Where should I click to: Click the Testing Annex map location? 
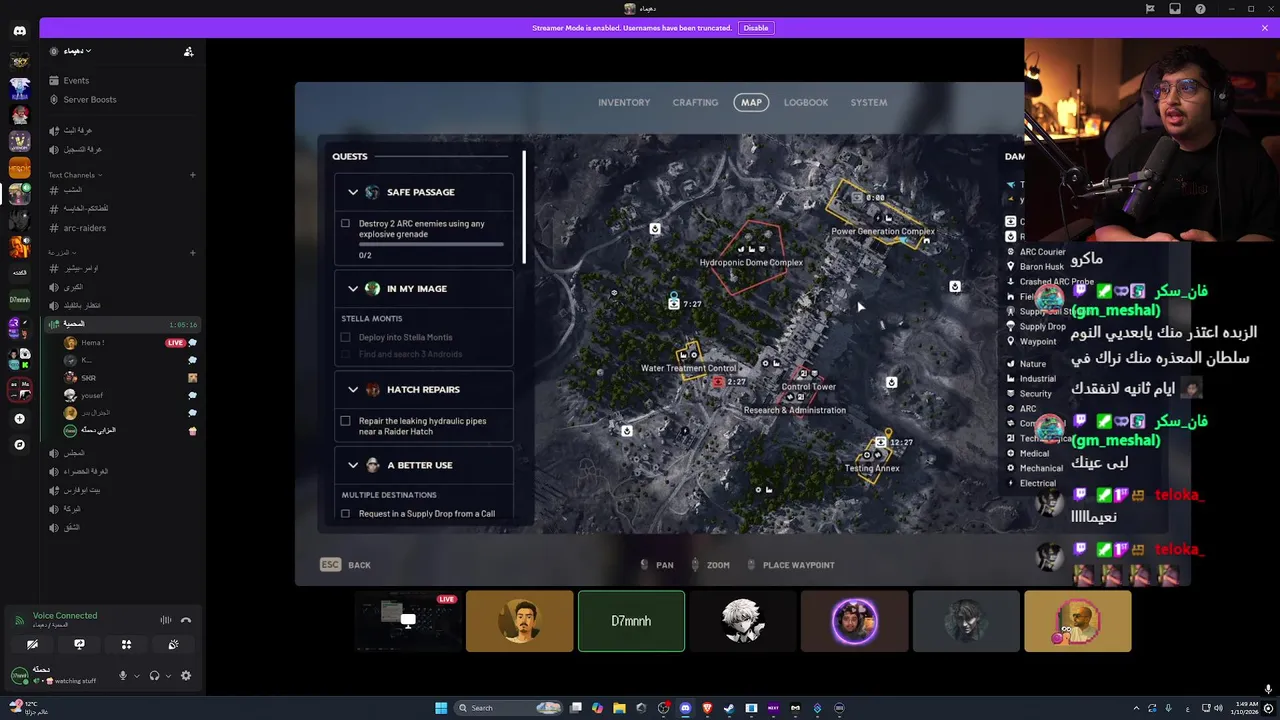click(872, 468)
